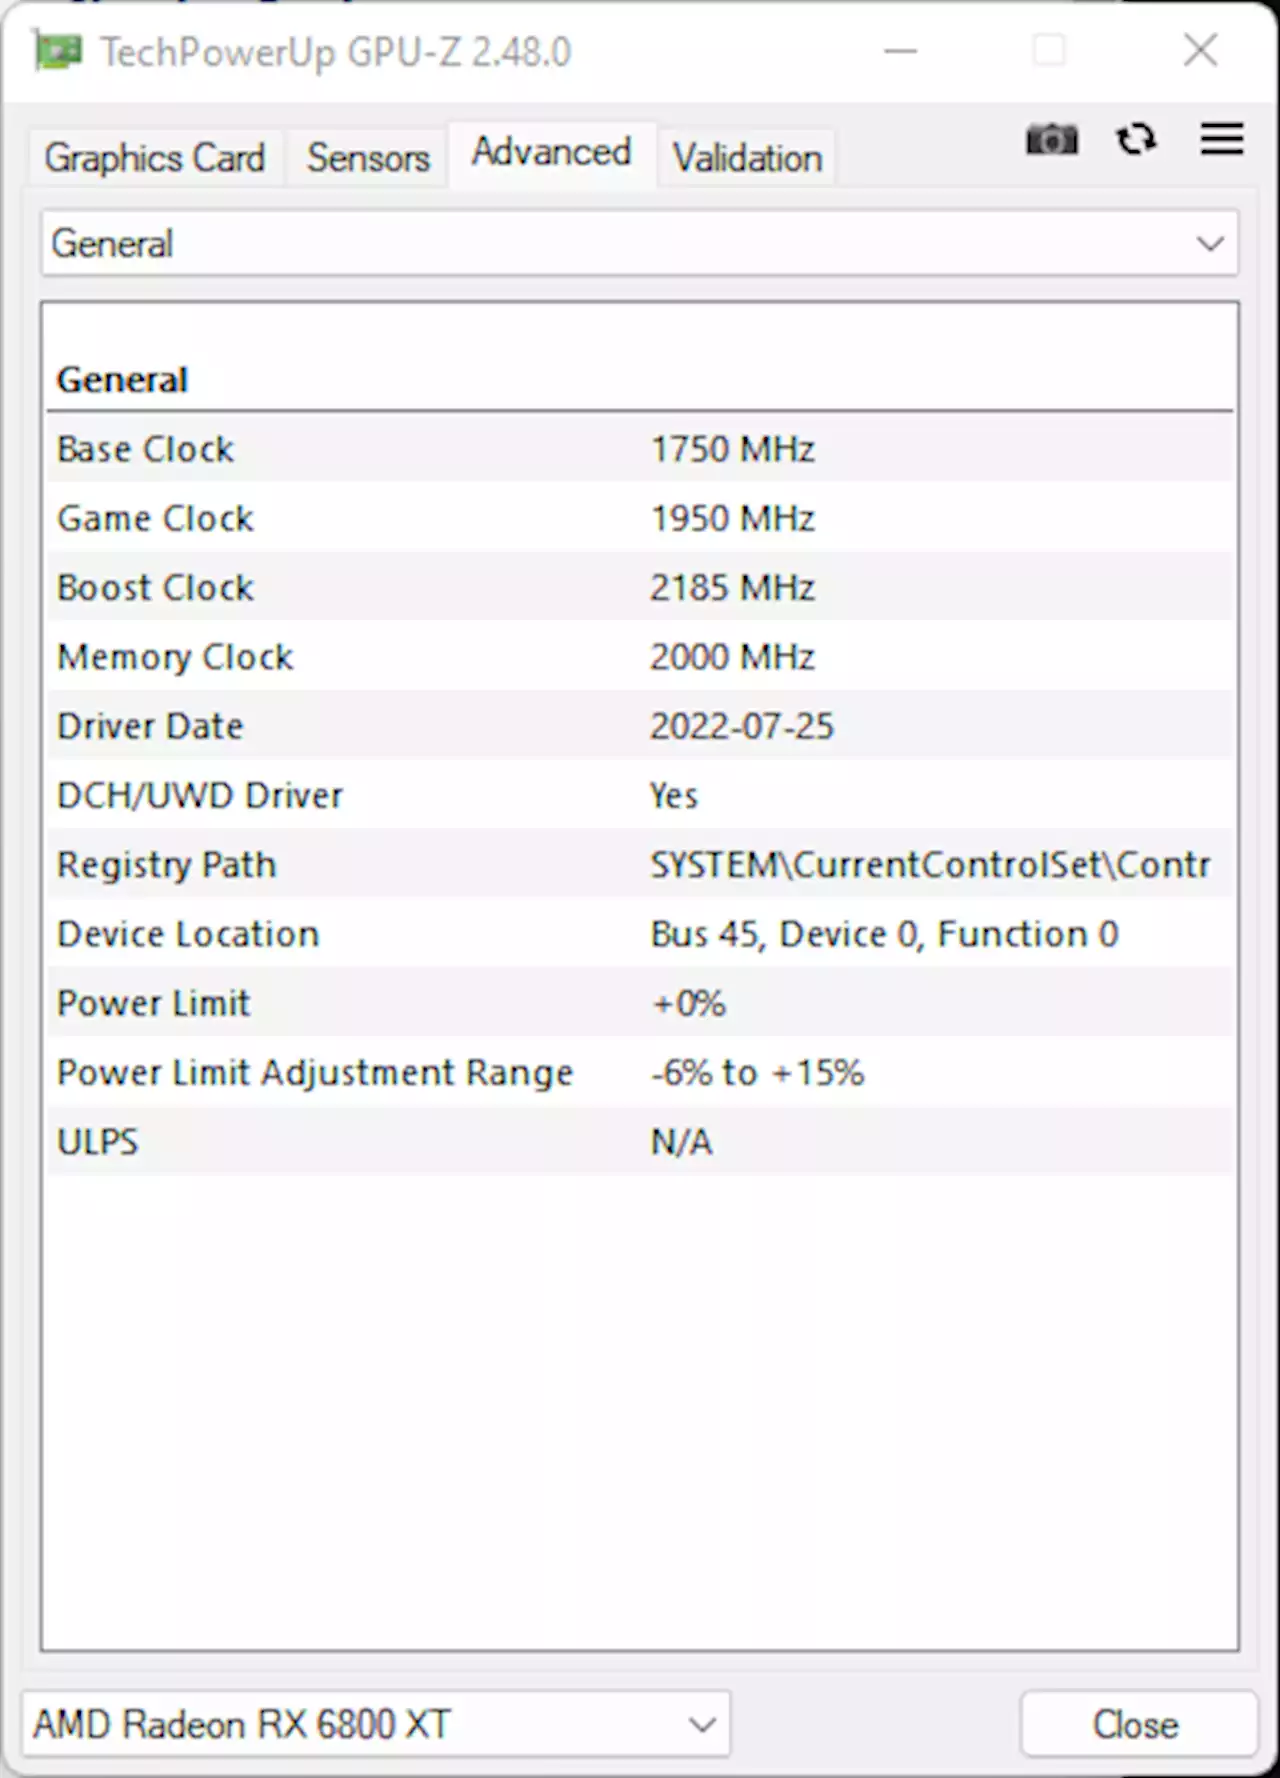The width and height of the screenshot is (1280, 1778).
Task: Click the SYSTEM\CurrentControlSet registry value
Action: coord(930,864)
